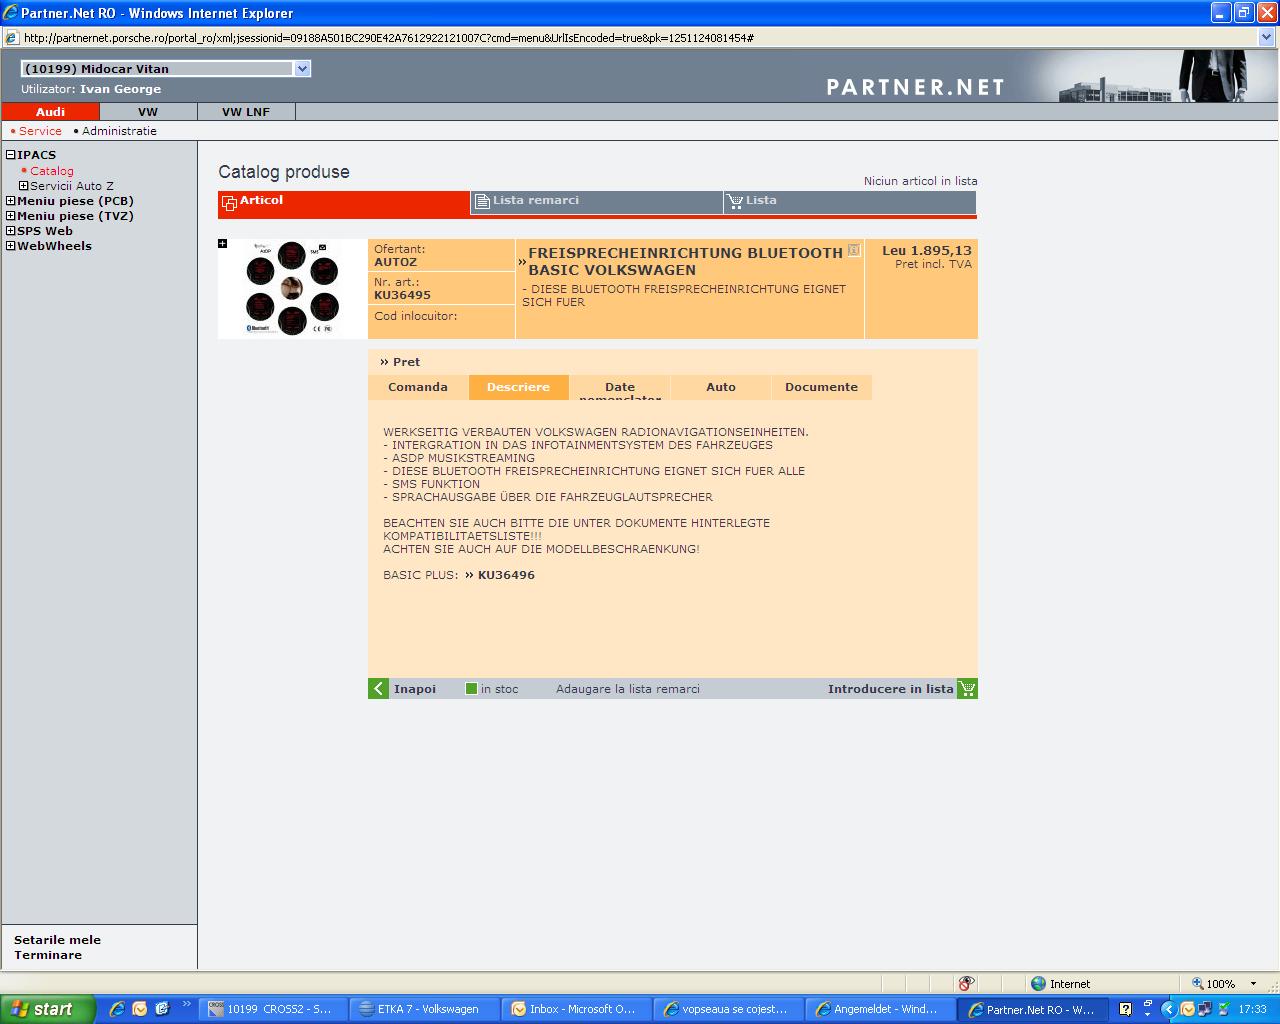Click the Bluetooth kit product thumbnail

coord(292,289)
